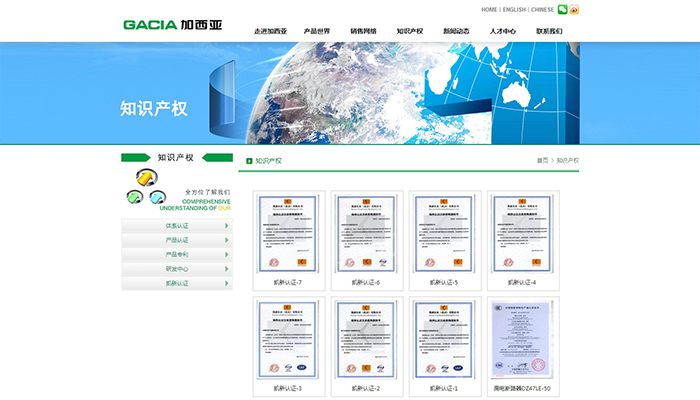Image resolution: width=700 pixels, height=400 pixels.
Task: Go to the HOME link
Action: 489,9
